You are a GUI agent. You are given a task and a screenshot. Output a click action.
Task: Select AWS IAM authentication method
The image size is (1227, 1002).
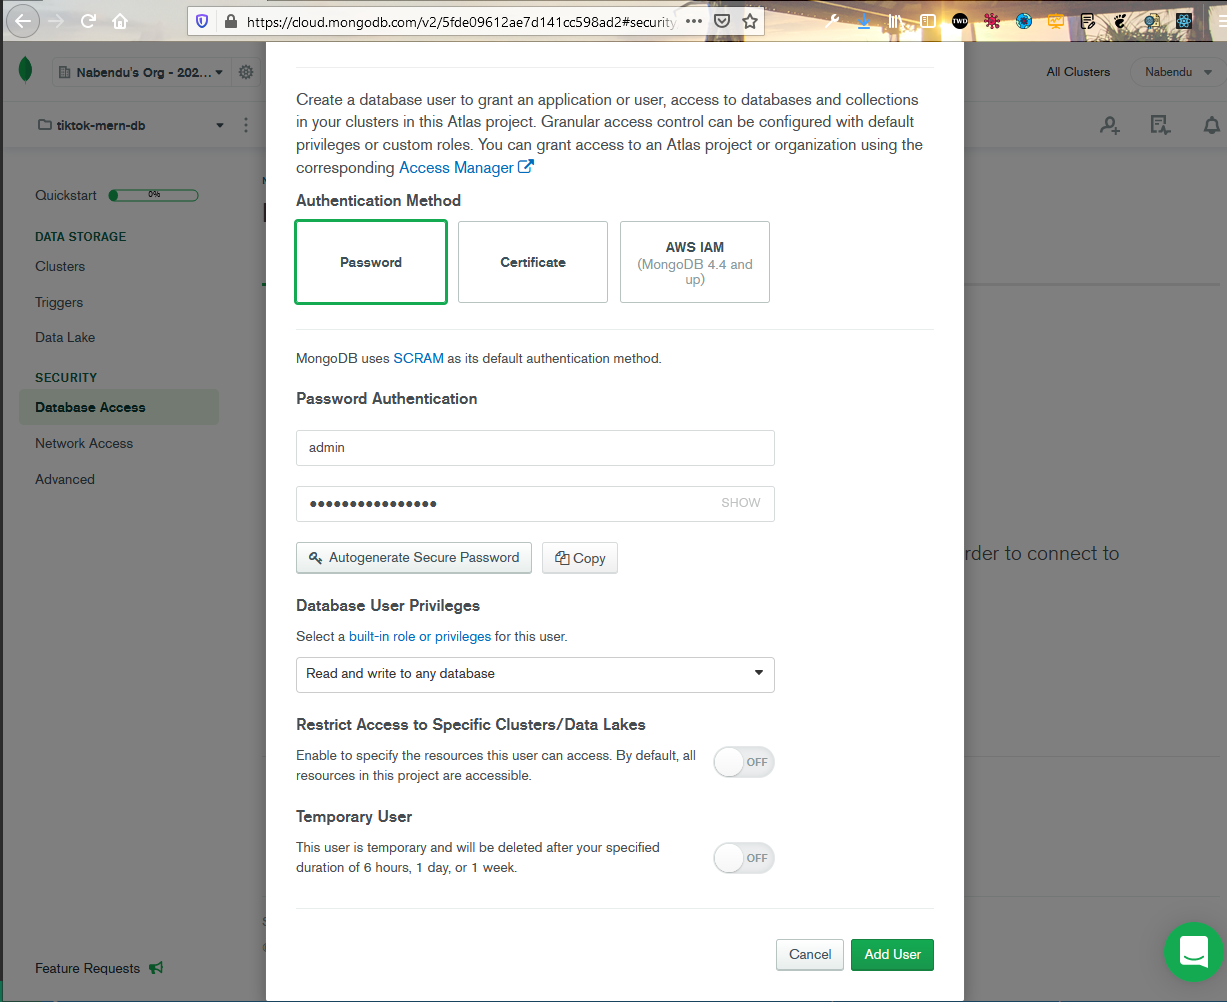pyautogui.click(x=695, y=262)
